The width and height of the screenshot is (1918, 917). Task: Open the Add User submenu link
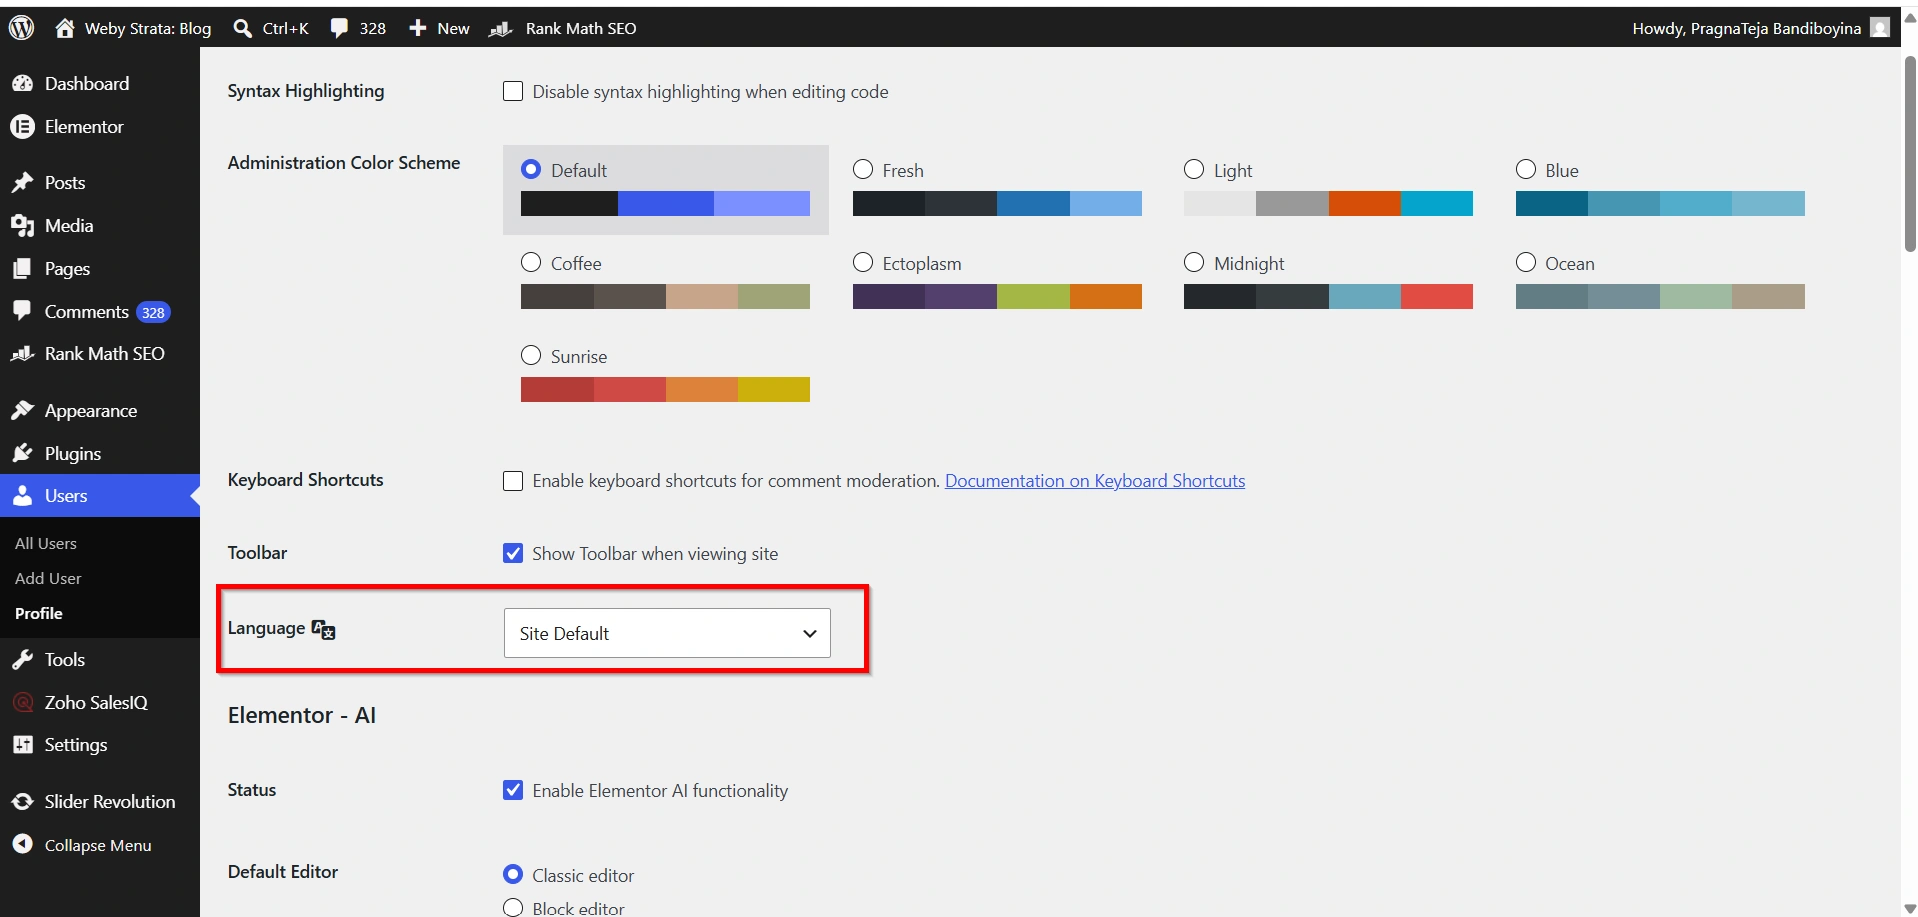pyautogui.click(x=48, y=579)
